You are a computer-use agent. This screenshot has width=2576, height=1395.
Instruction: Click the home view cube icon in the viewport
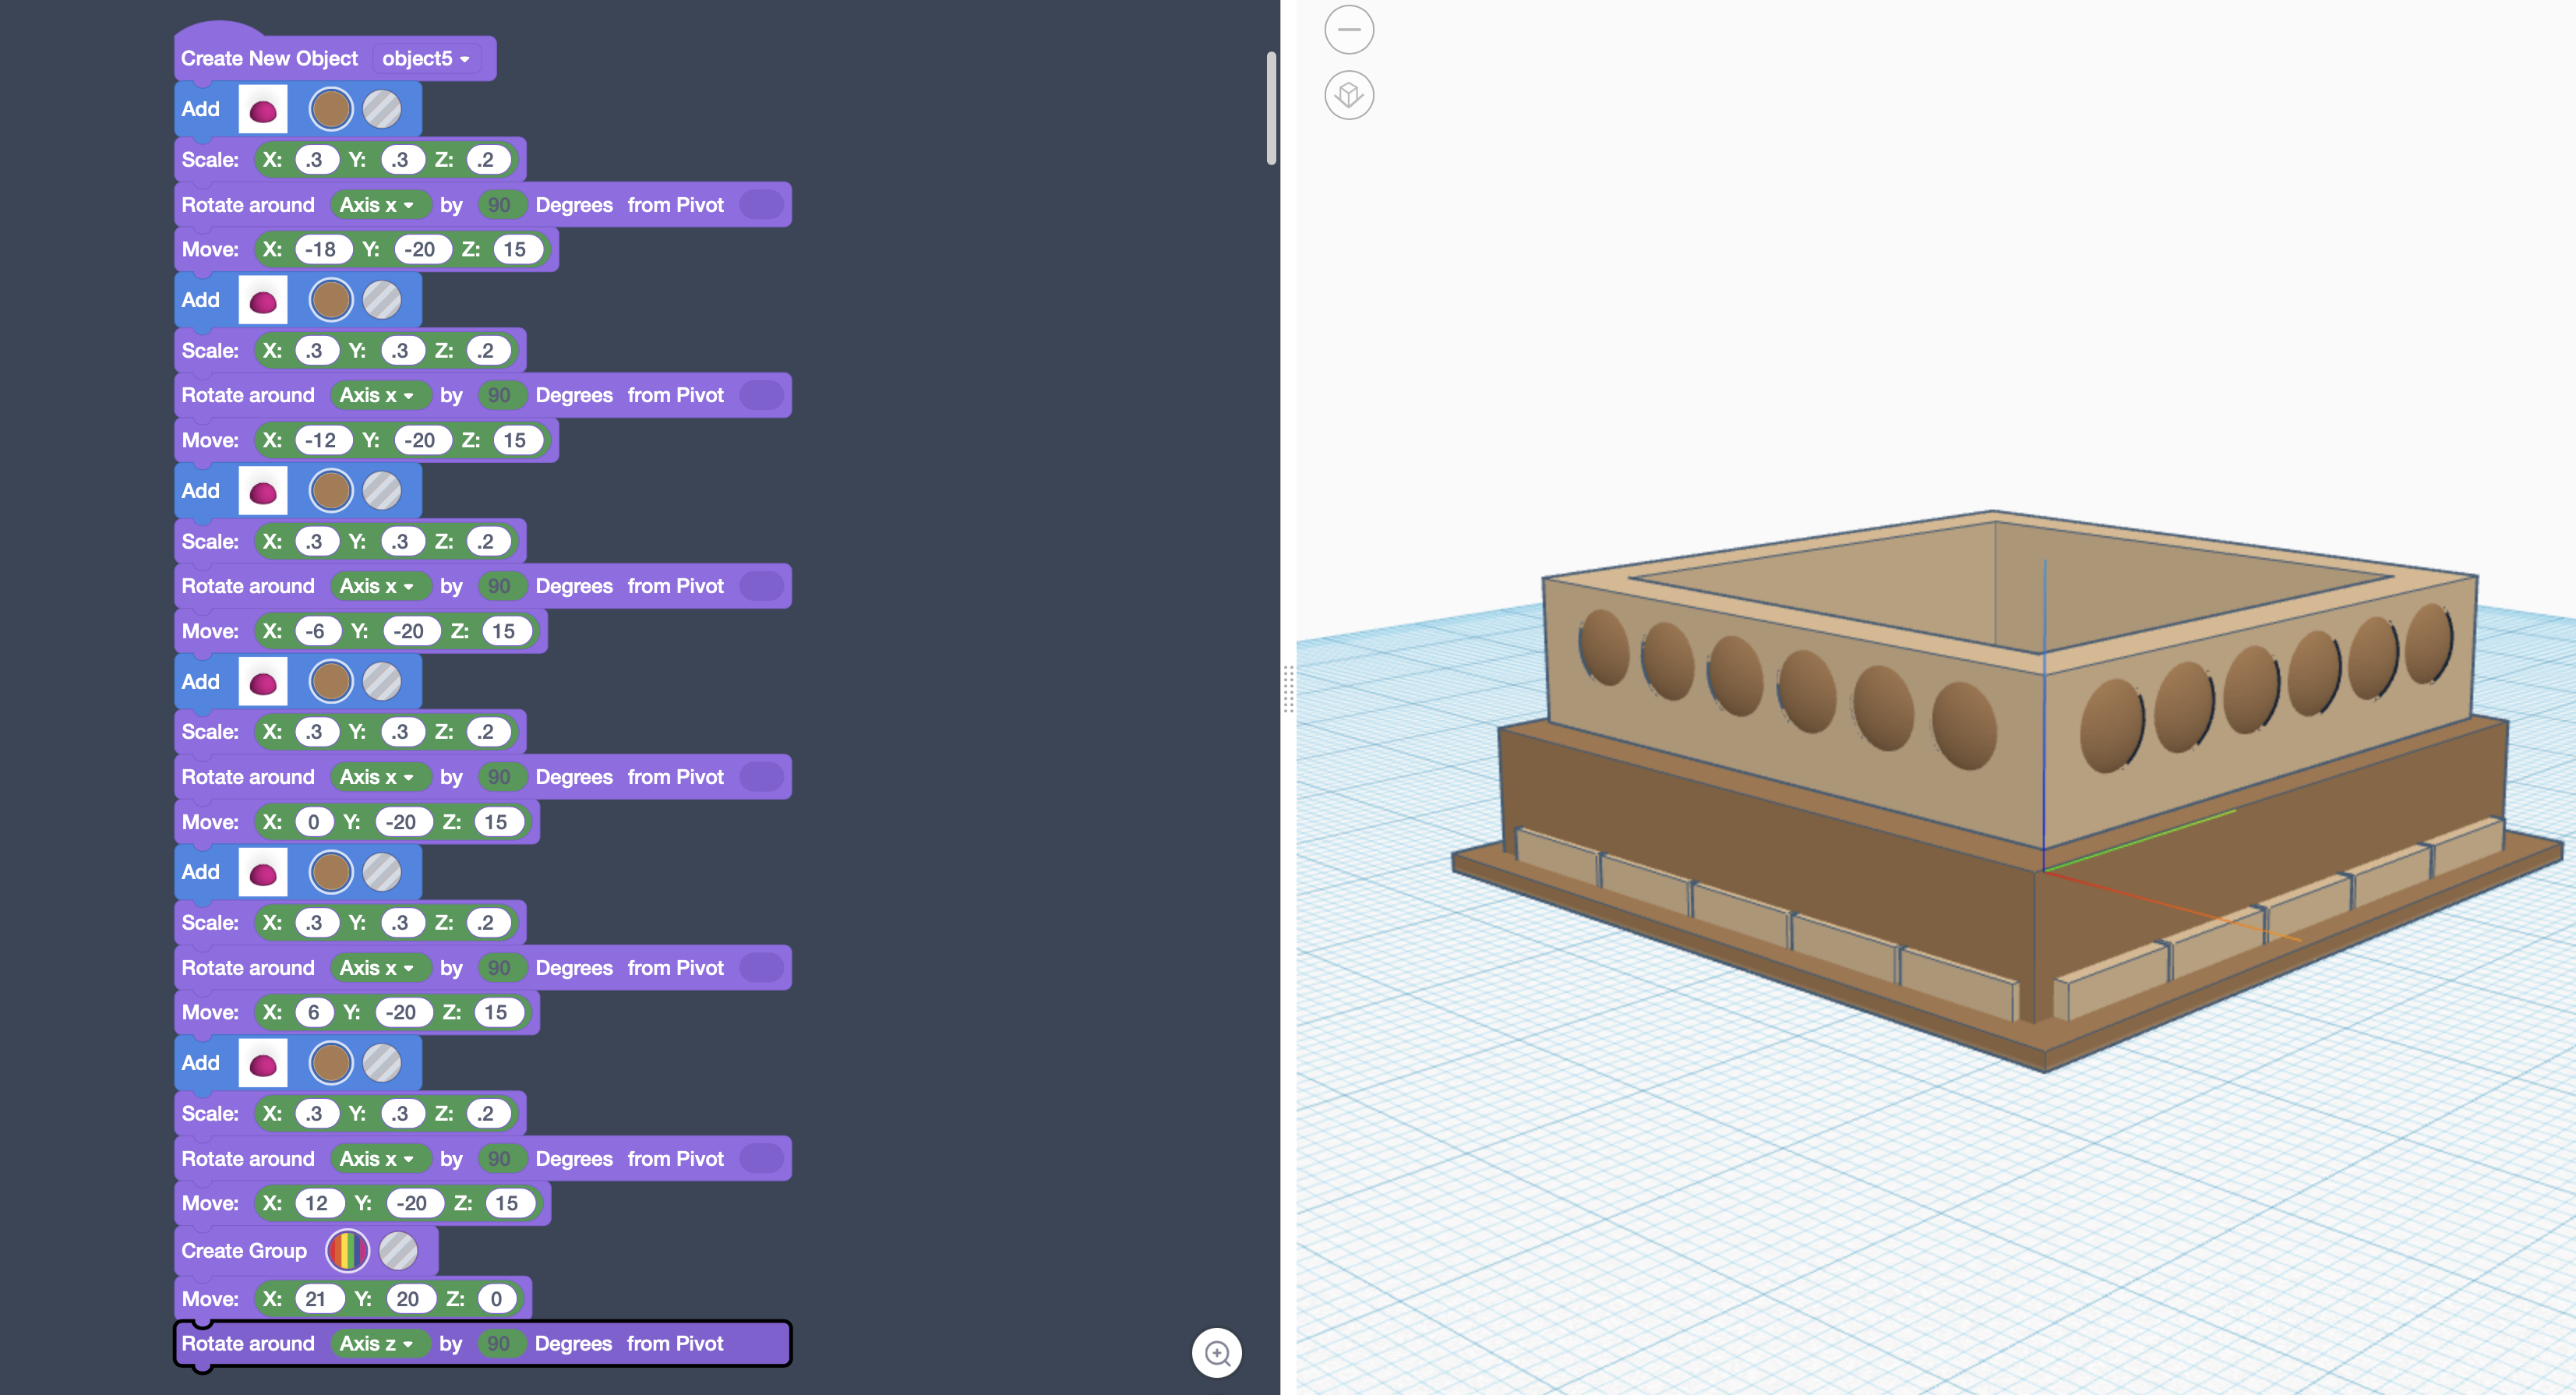tap(1349, 95)
